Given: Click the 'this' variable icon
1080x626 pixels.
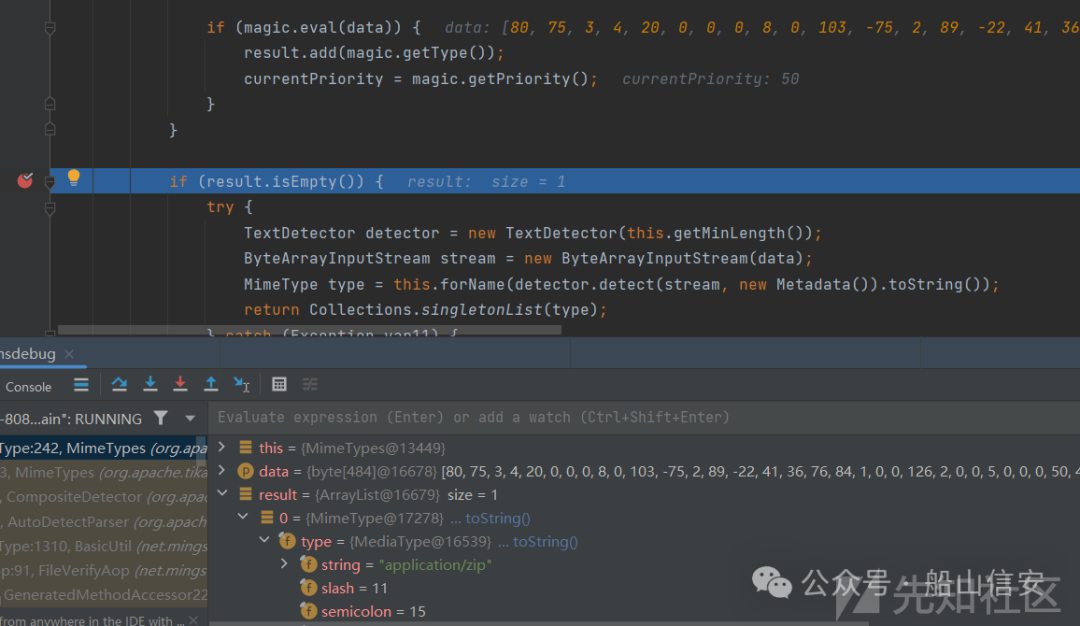Looking at the screenshot, I should (x=245, y=448).
